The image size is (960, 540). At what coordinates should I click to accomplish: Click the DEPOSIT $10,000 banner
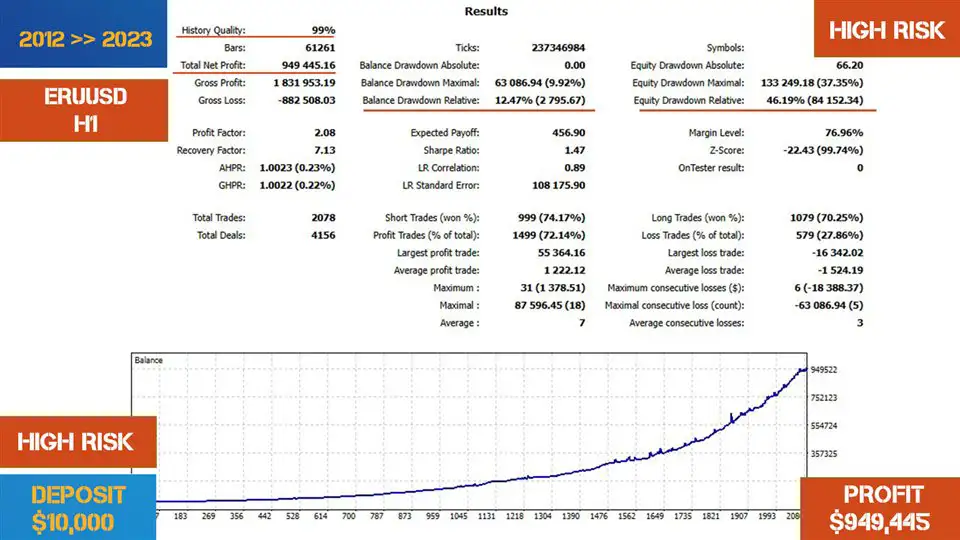coord(78,507)
